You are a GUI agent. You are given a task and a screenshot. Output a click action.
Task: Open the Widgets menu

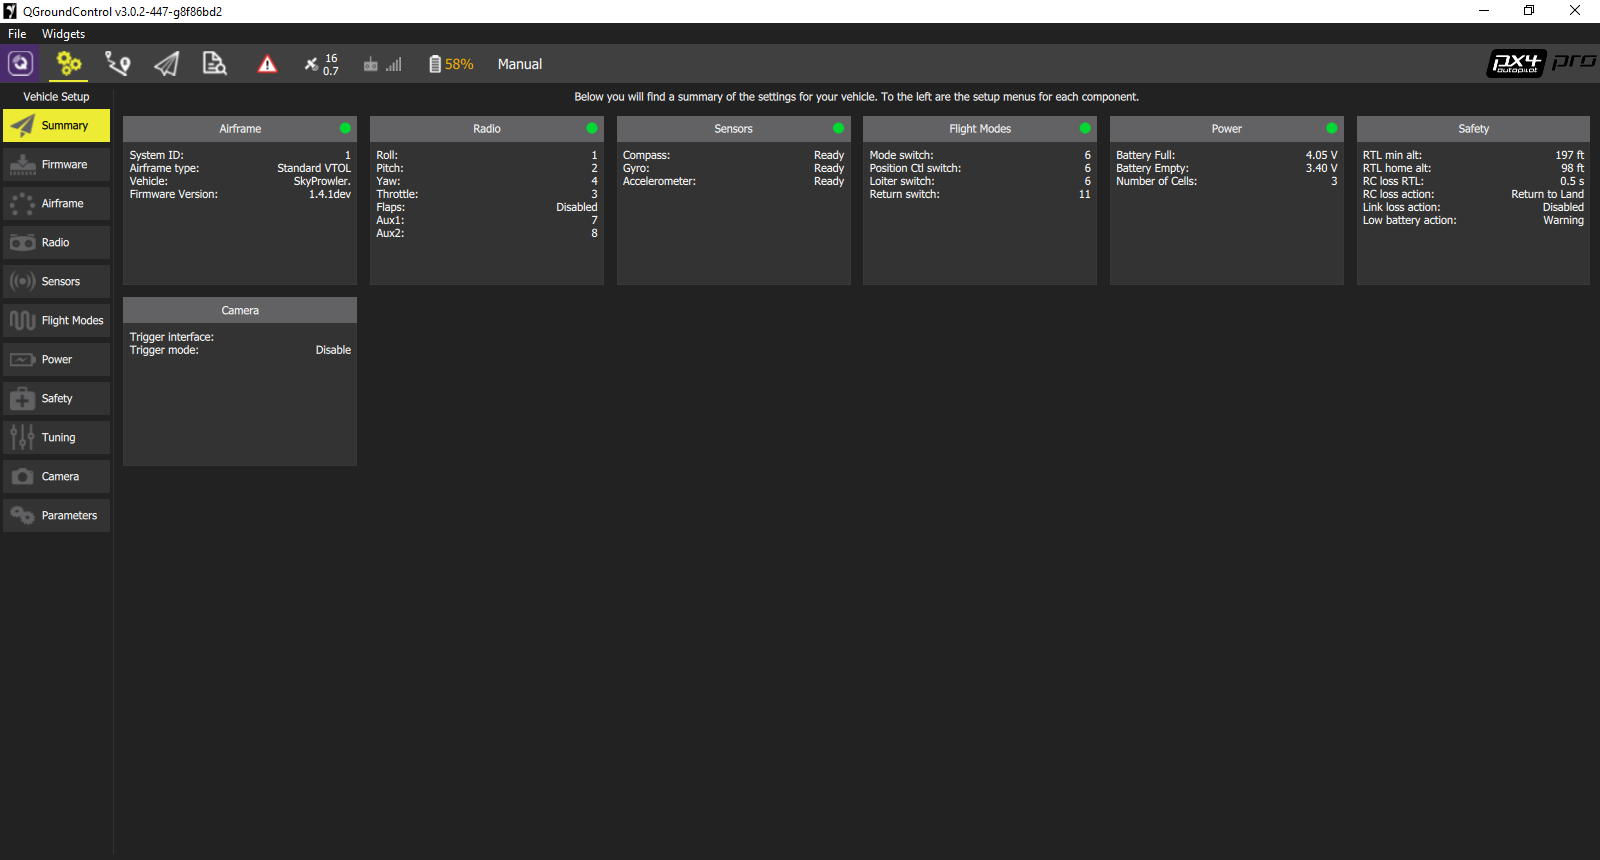[x=63, y=34]
